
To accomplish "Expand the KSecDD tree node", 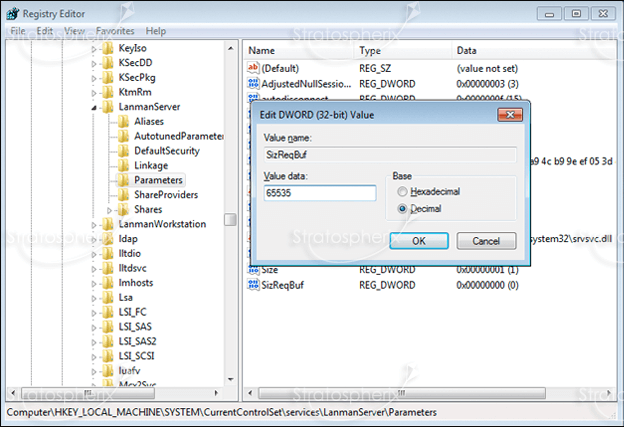I will (94, 64).
